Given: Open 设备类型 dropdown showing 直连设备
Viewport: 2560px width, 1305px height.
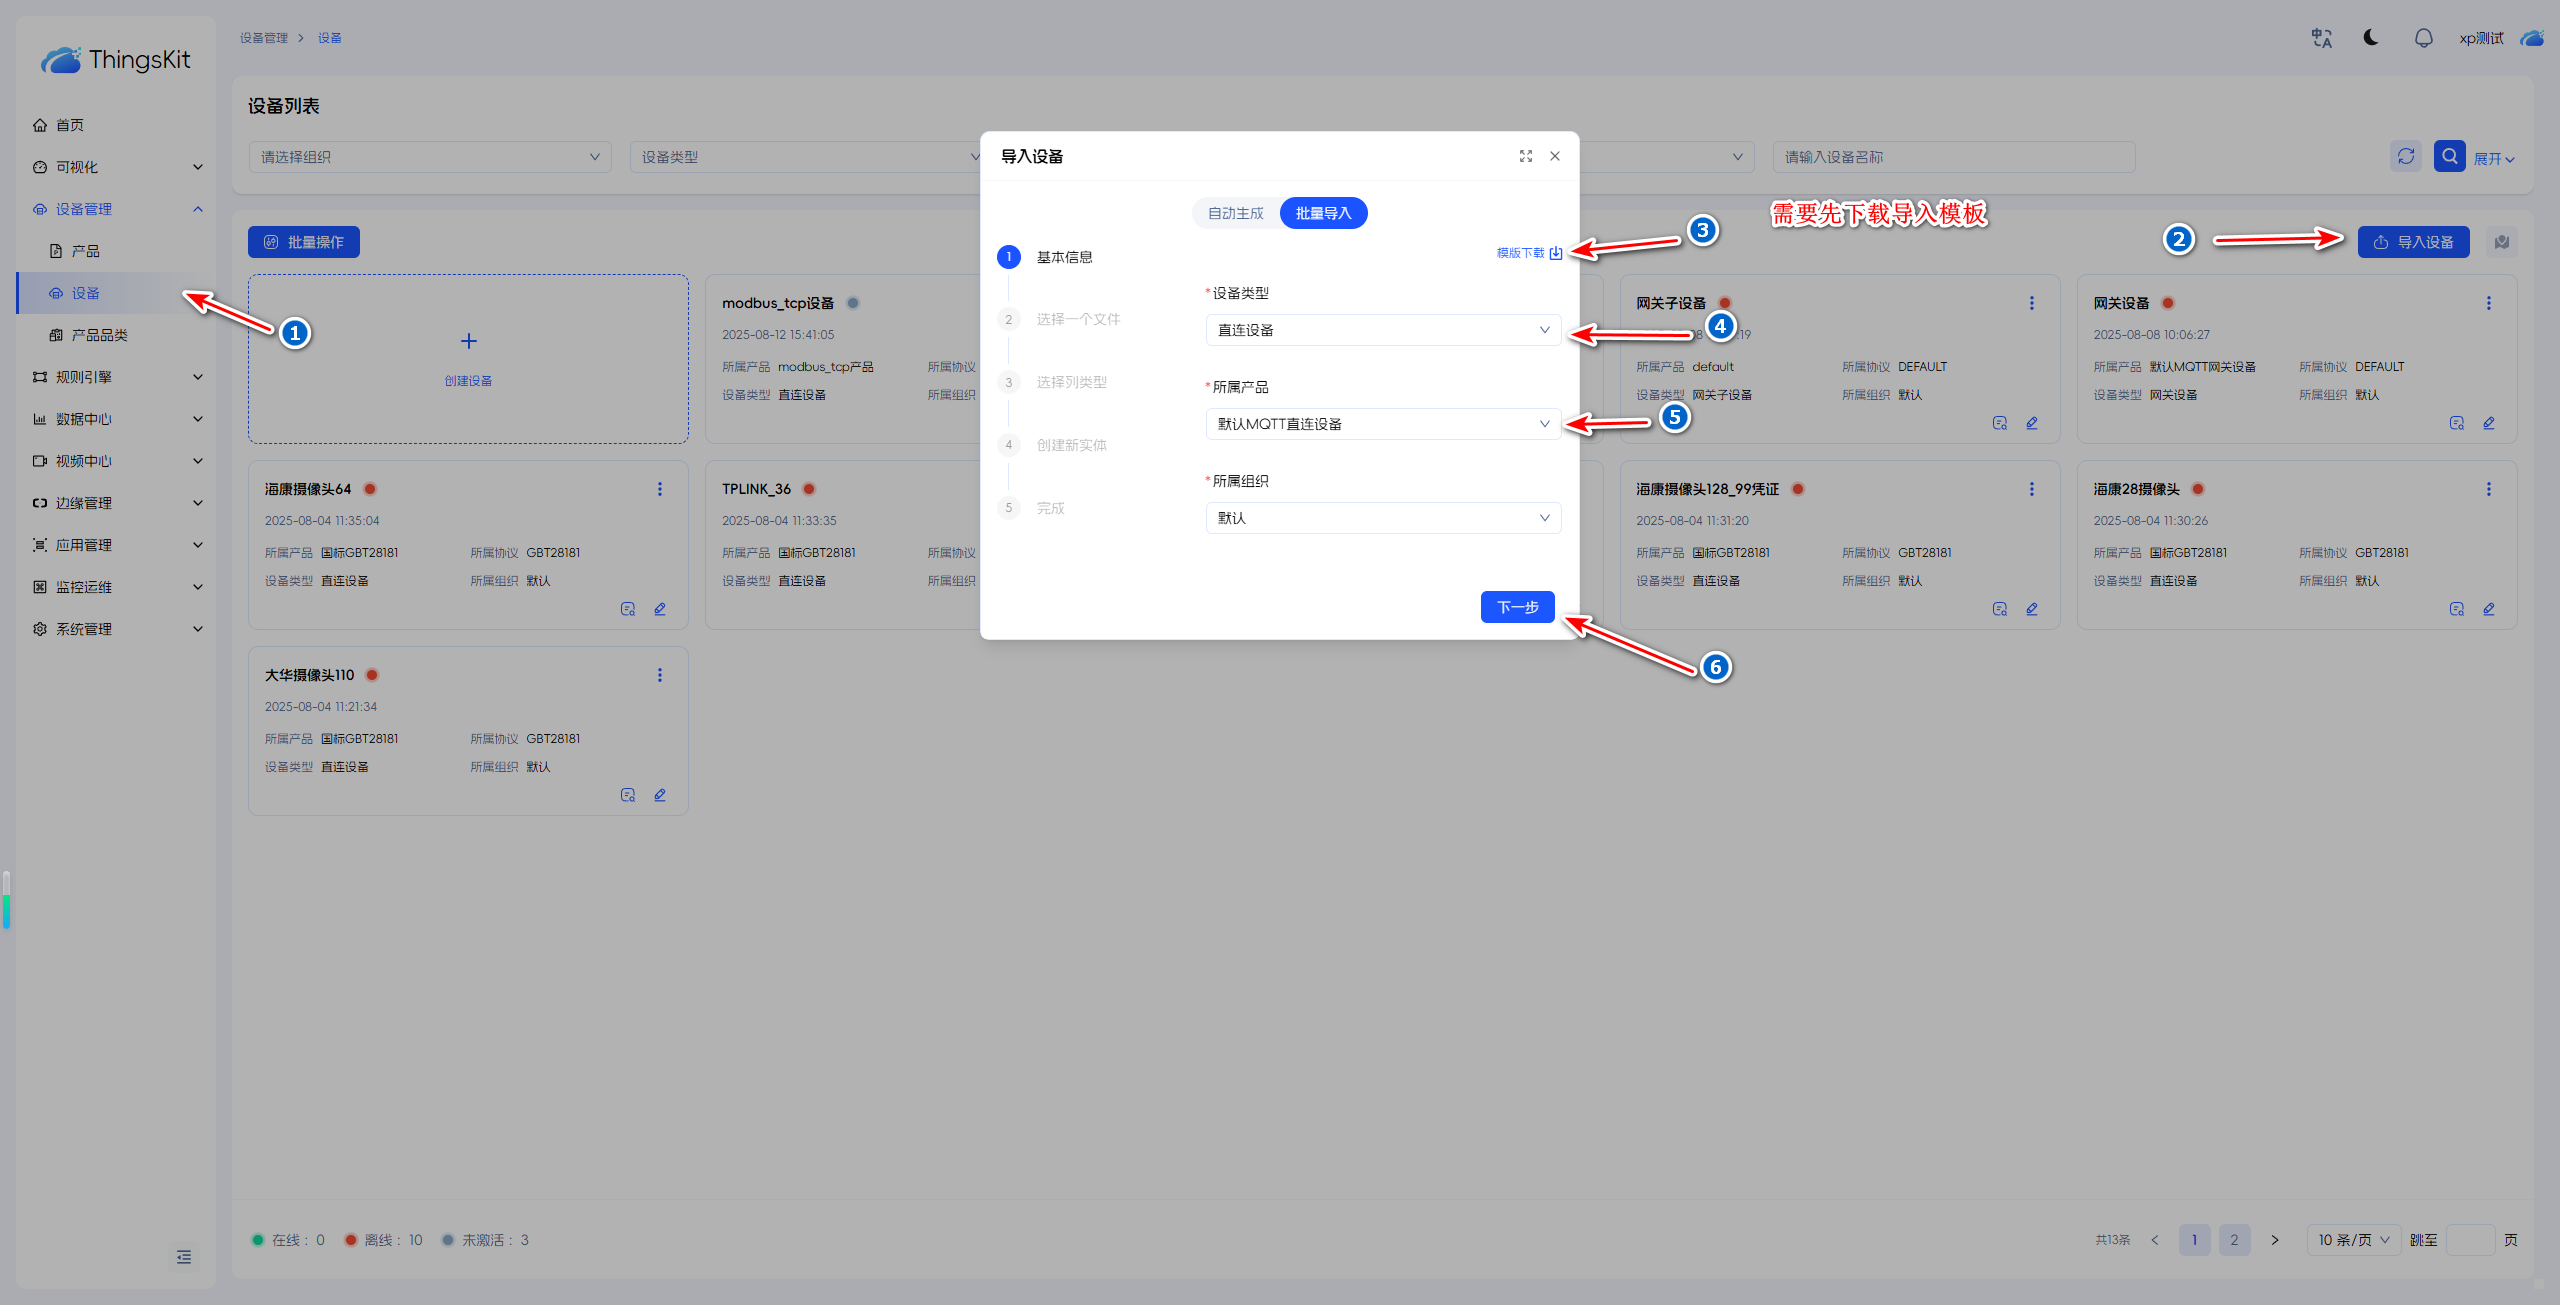Looking at the screenshot, I should pyautogui.click(x=1382, y=330).
